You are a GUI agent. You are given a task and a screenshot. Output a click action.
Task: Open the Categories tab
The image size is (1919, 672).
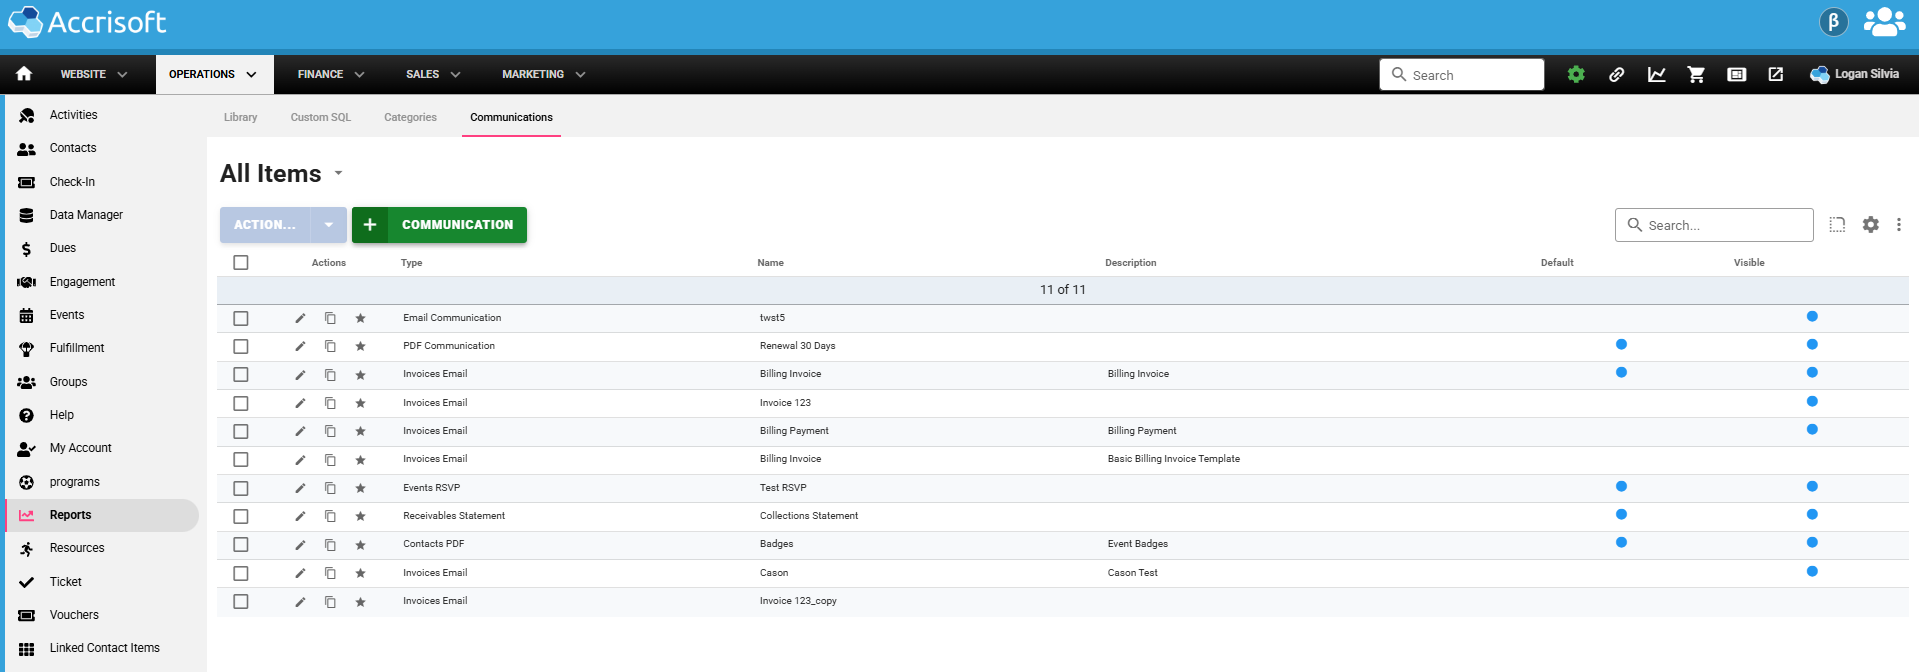click(410, 117)
